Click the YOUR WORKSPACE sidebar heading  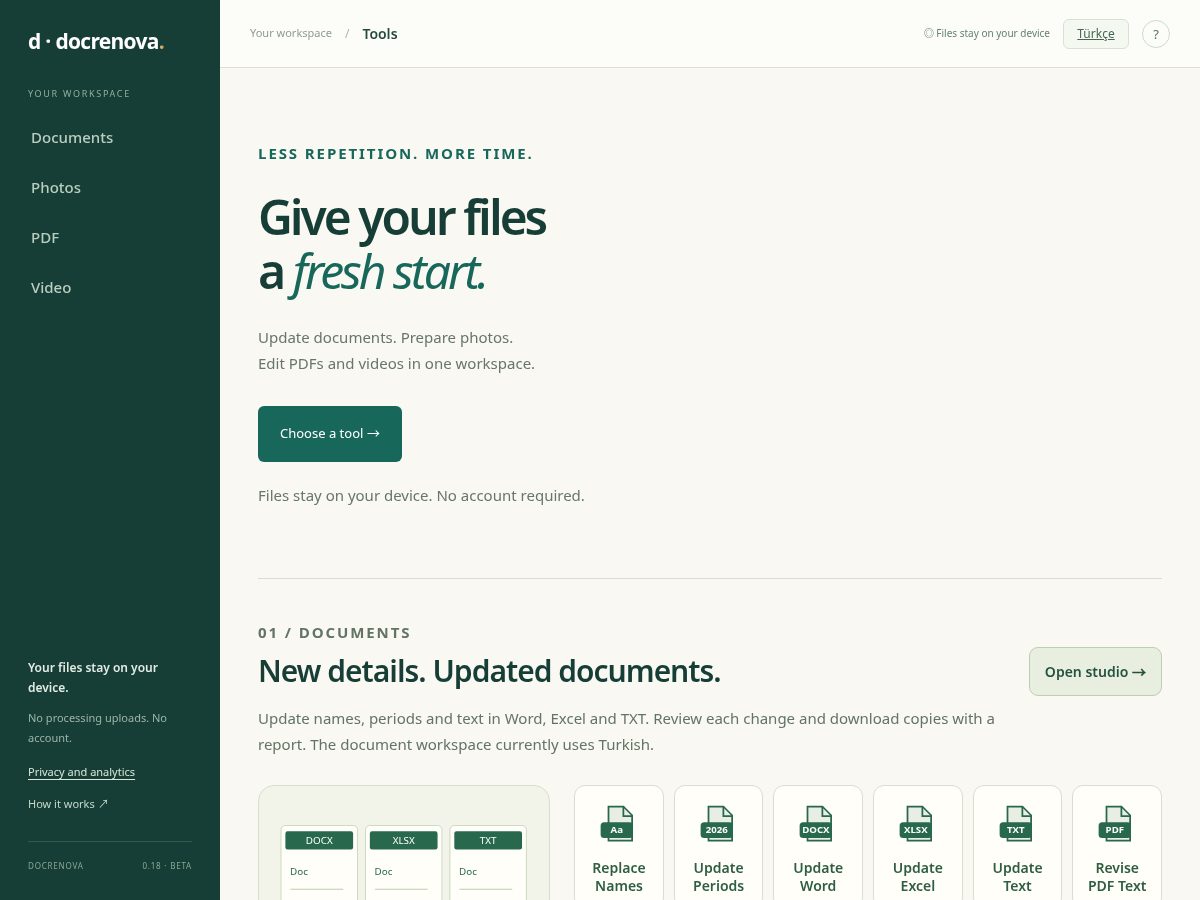coord(79,94)
